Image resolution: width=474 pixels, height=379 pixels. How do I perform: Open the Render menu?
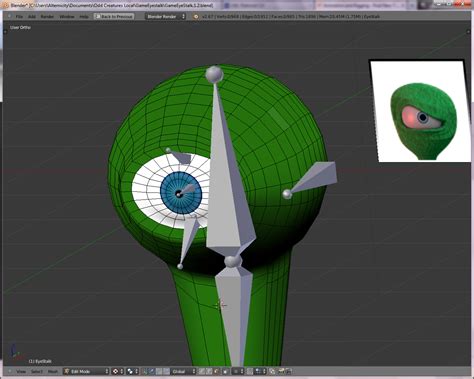47,16
